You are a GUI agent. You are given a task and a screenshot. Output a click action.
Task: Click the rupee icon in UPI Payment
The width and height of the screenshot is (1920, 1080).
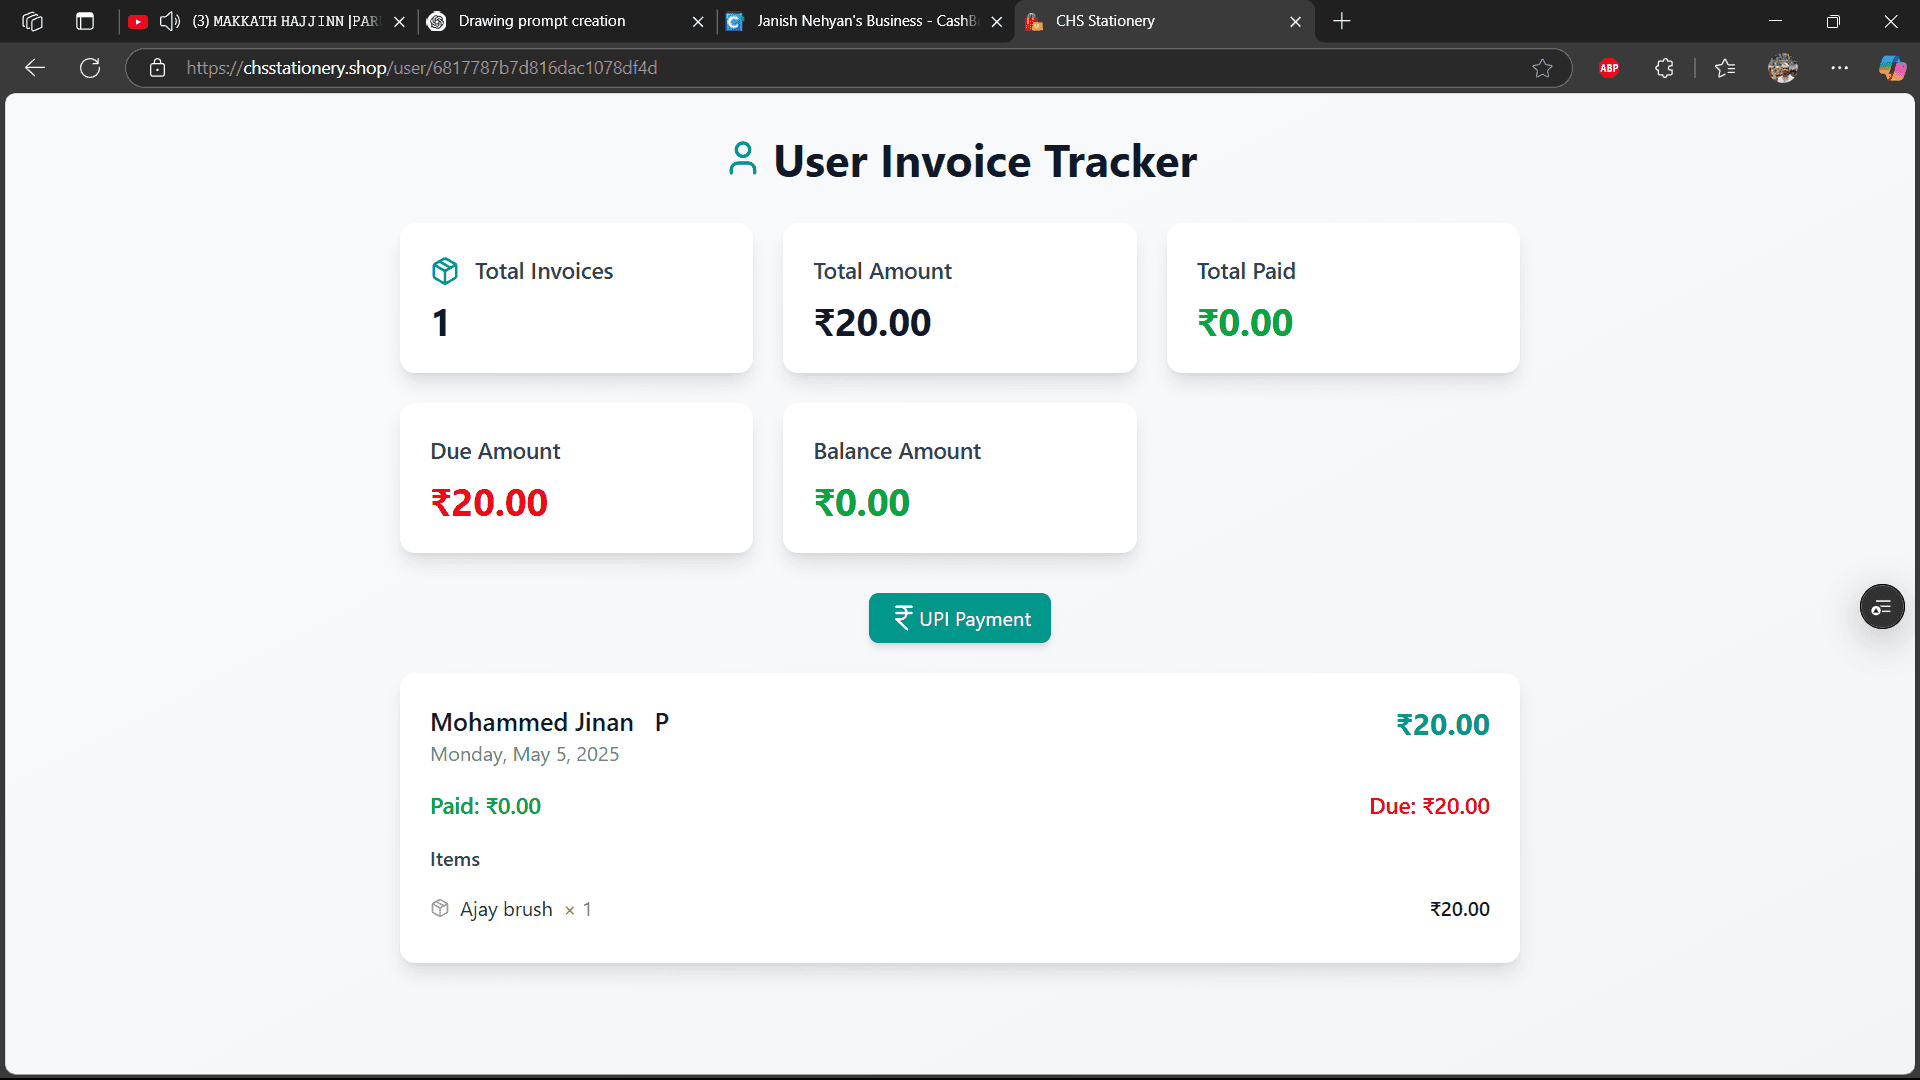coord(903,618)
